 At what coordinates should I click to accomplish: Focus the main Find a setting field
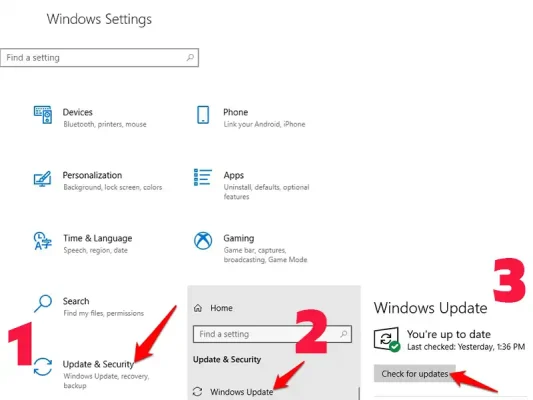click(99, 57)
